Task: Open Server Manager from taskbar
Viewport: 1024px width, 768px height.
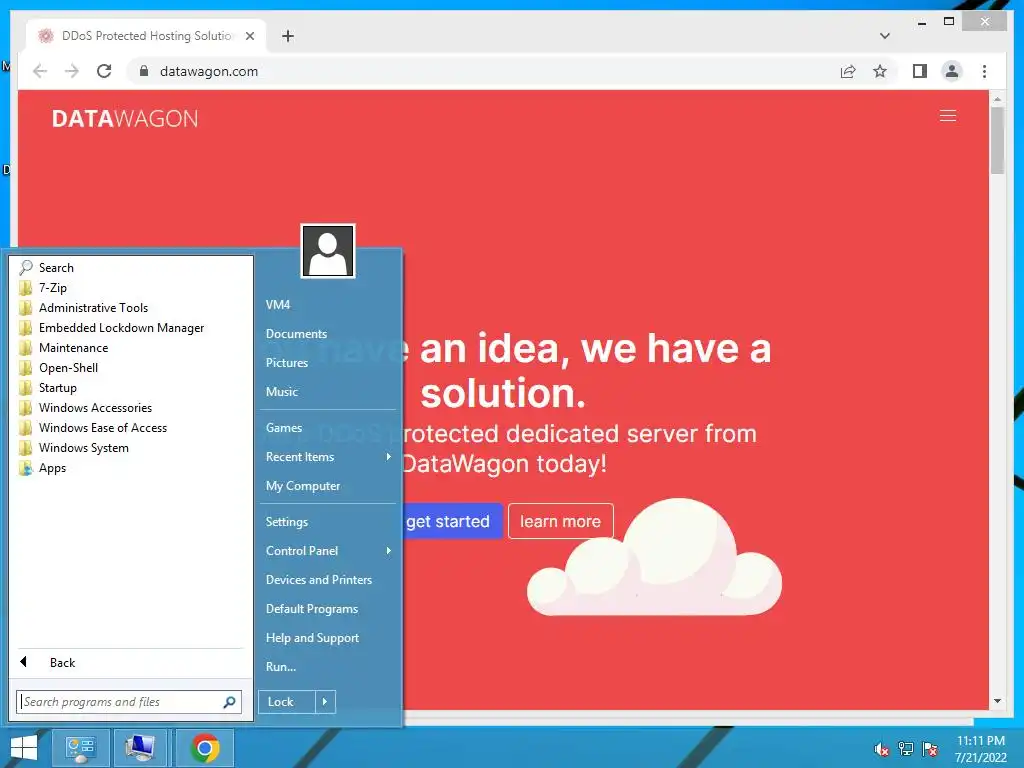Action: pyautogui.click(x=80, y=748)
